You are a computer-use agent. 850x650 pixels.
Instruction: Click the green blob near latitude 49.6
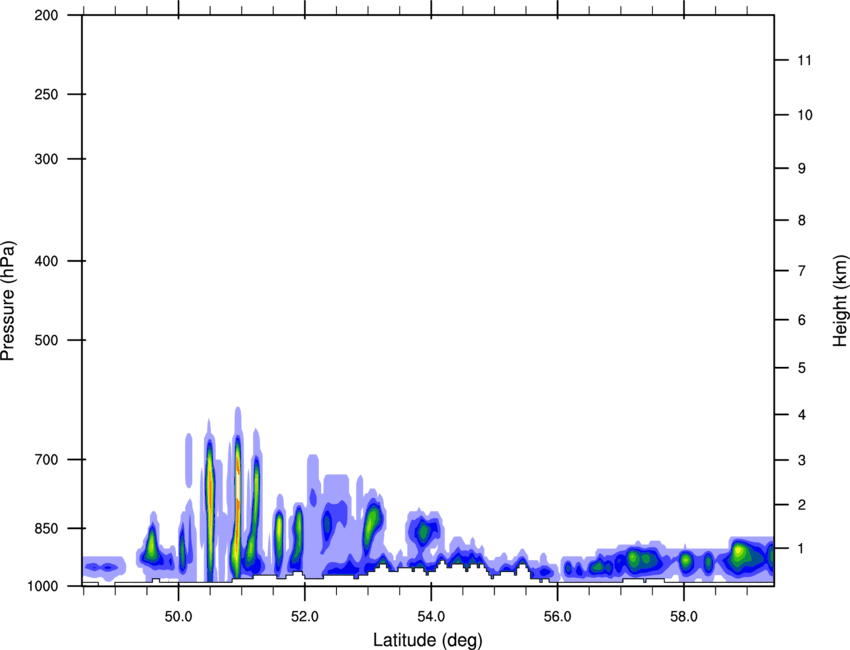click(x=151, y=543)
